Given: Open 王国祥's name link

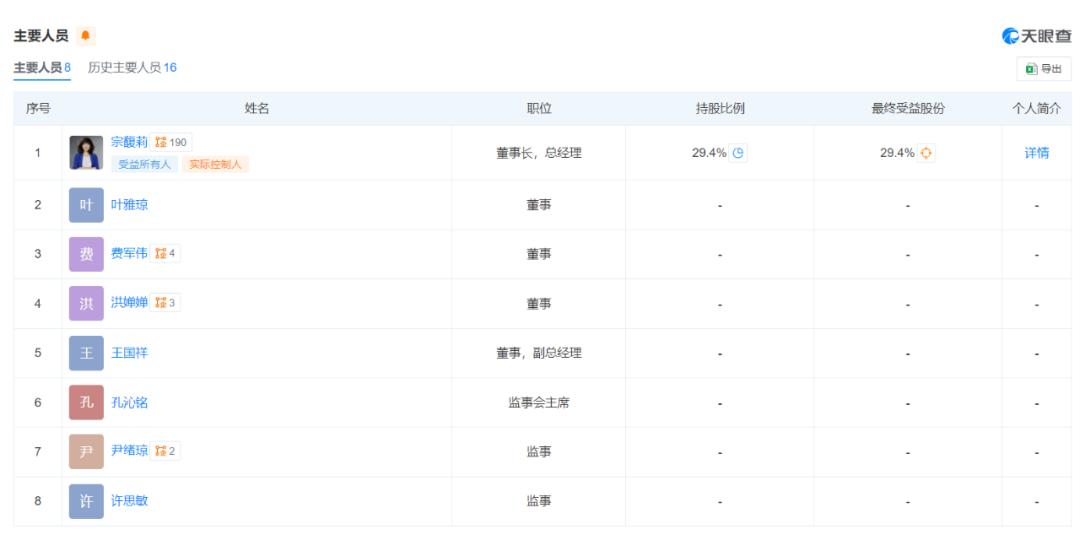Looking at the screenshot, I should (x=129, y=352).
